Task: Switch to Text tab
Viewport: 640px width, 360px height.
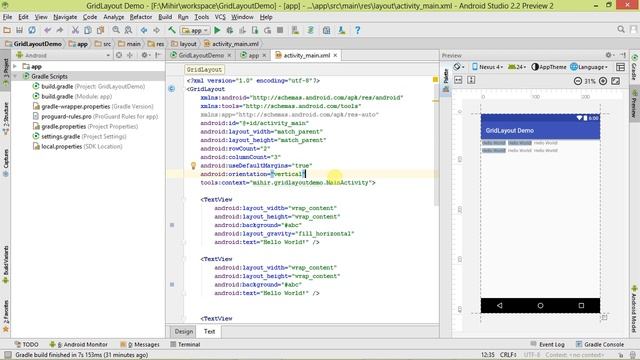Action: click(x=209, y=331)
